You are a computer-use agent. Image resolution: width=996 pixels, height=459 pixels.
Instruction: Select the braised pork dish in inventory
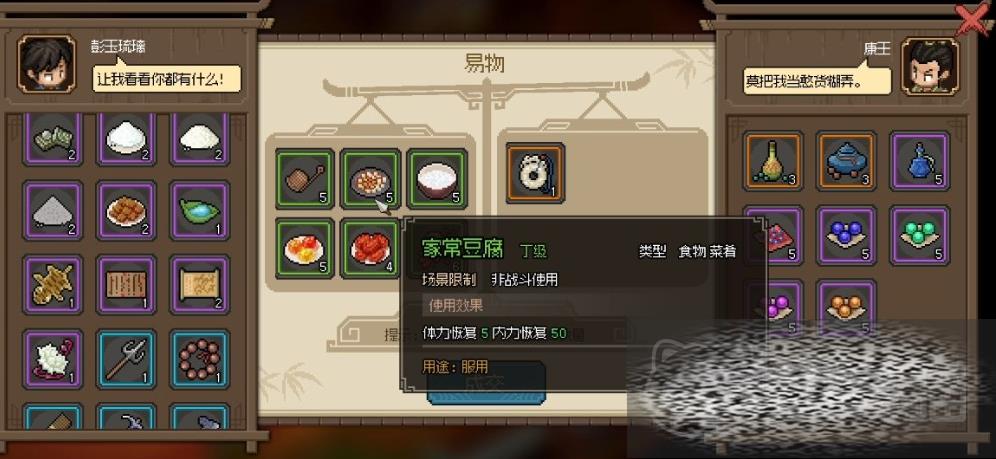click(126, 210)
